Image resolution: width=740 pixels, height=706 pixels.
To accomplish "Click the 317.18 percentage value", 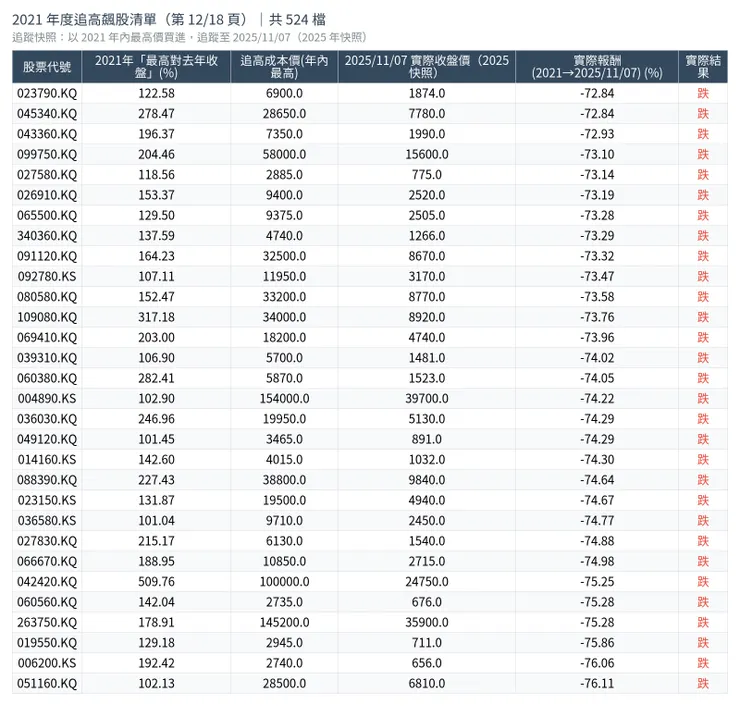I will pyautogui.click(x=156, y=317).
